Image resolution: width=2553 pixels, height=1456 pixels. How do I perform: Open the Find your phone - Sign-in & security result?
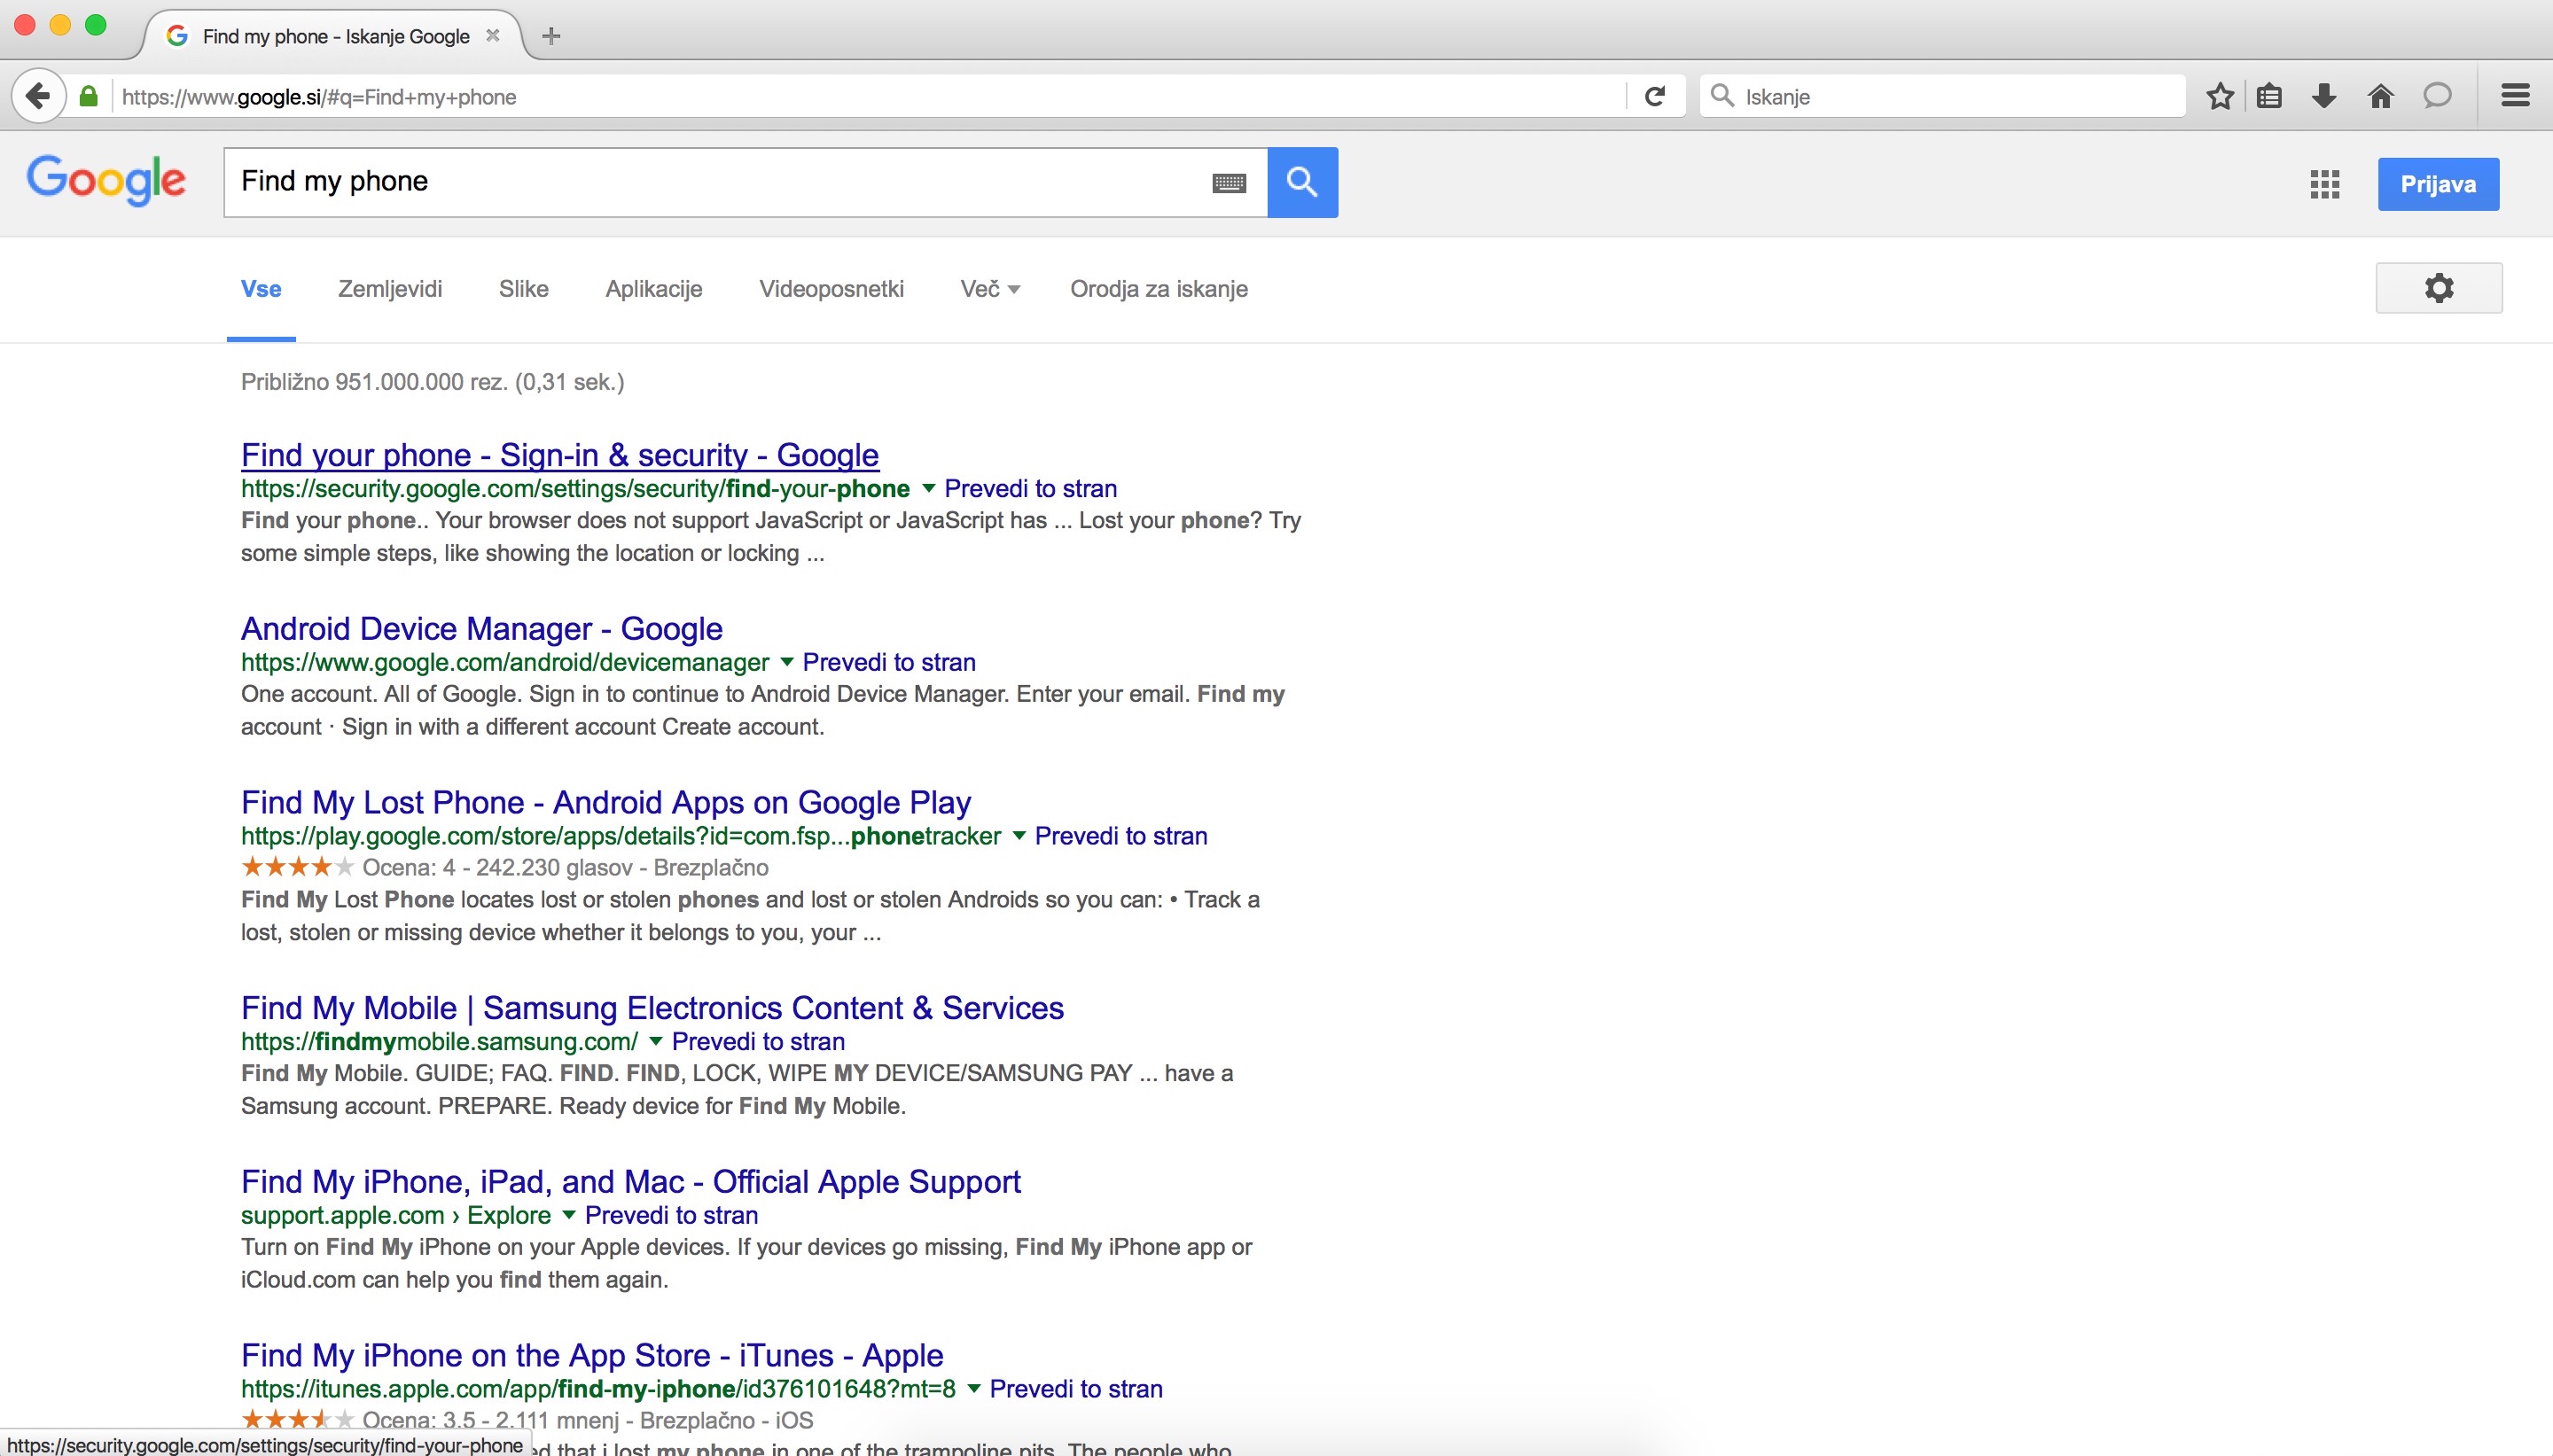[560, 455]
